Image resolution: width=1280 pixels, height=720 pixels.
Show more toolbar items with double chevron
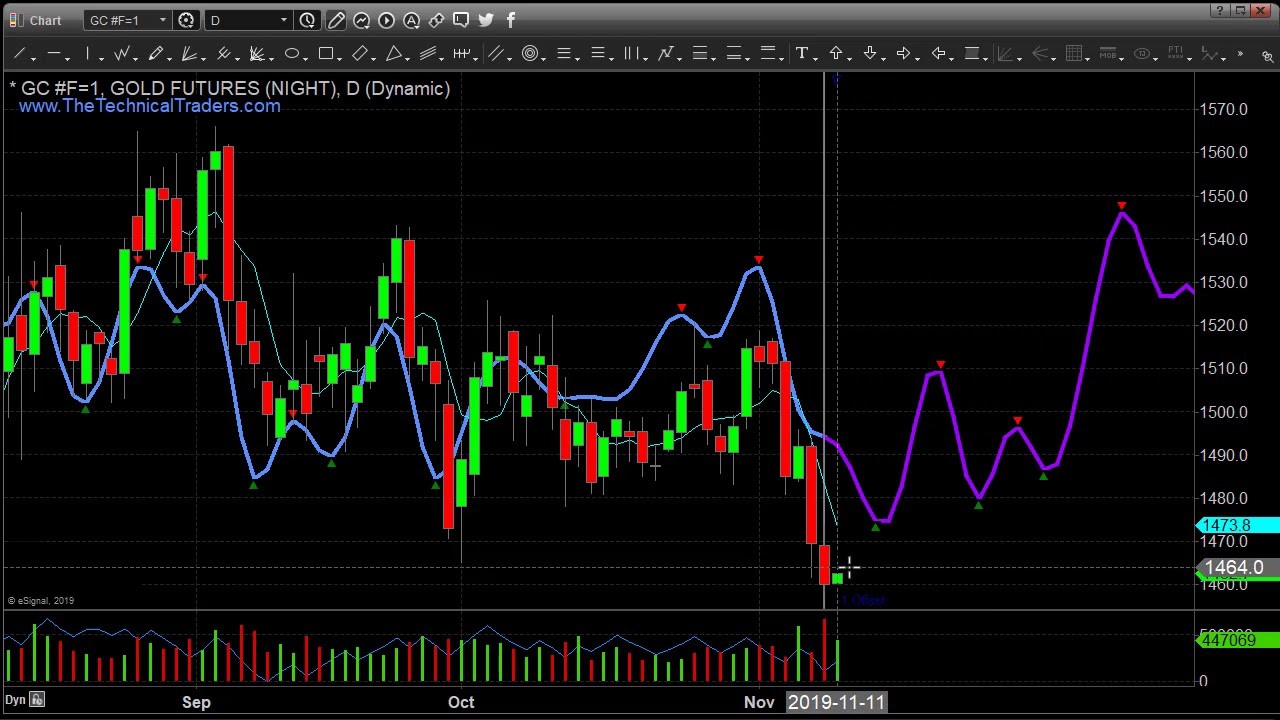tap(1240, 54)
